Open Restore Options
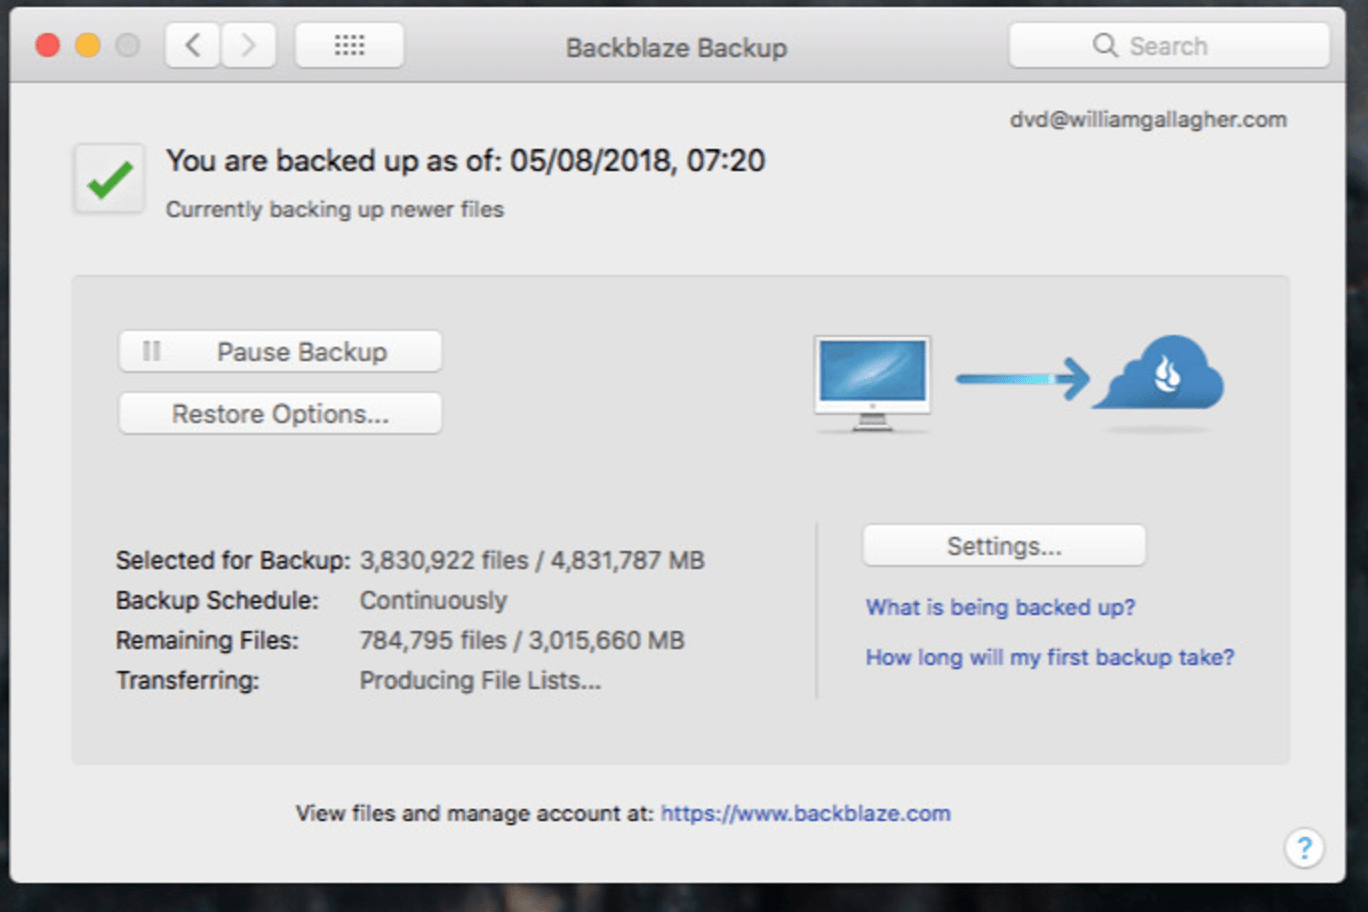 (x=280, y=414)
